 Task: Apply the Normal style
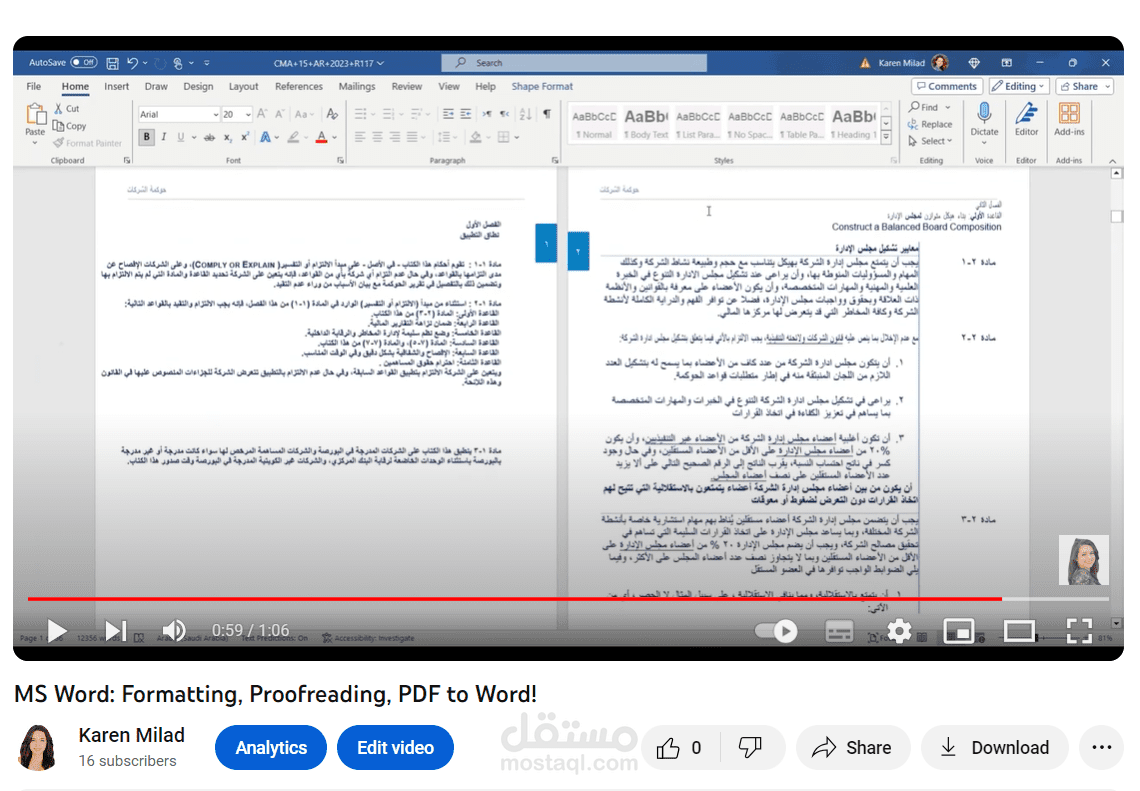[594, 124]
